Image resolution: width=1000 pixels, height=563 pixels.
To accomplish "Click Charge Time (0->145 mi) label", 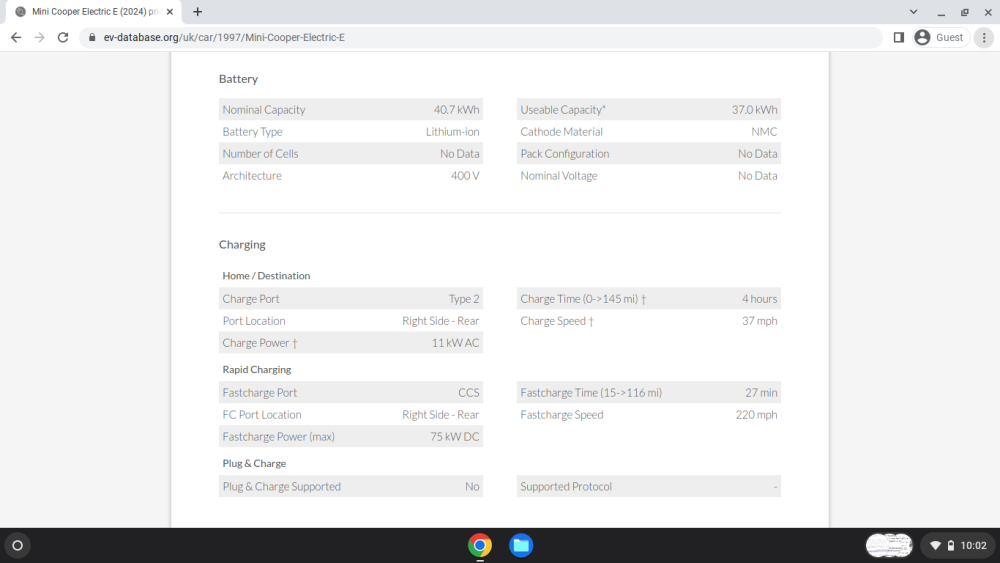I will coord(583,299).
